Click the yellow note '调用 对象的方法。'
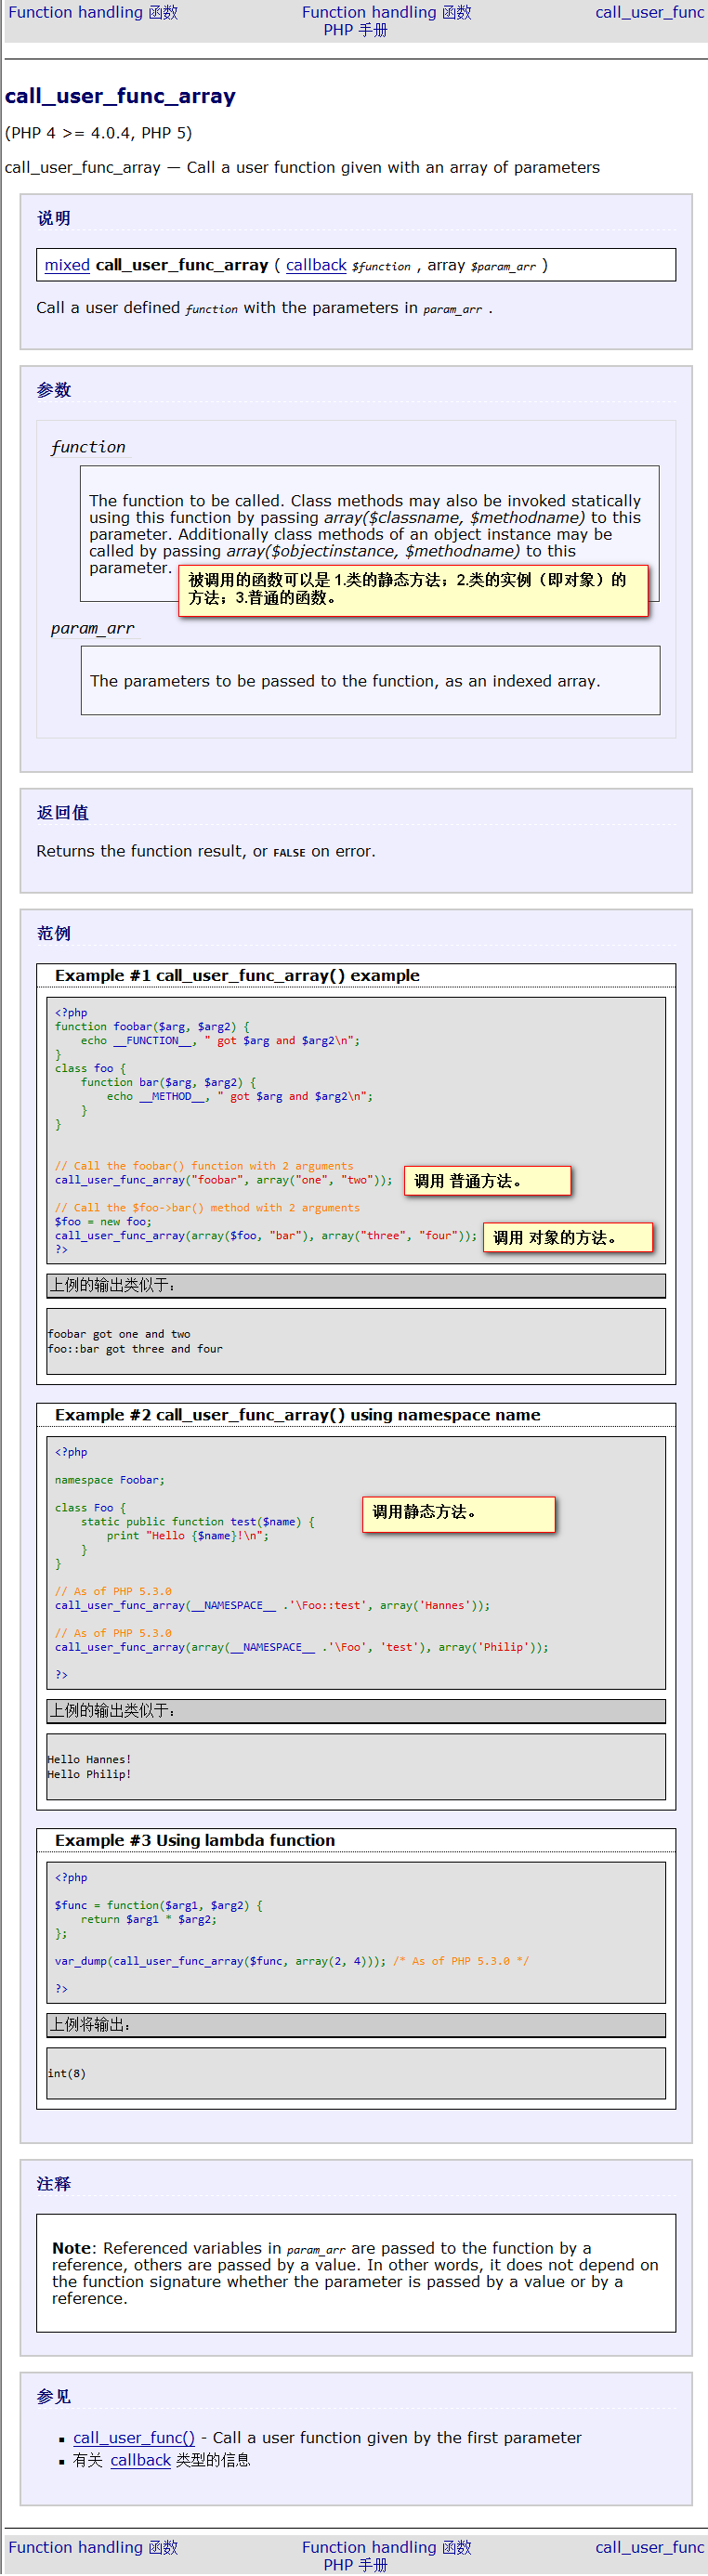This screenshot has width=708, height=2576. [x=568, y=1237]
